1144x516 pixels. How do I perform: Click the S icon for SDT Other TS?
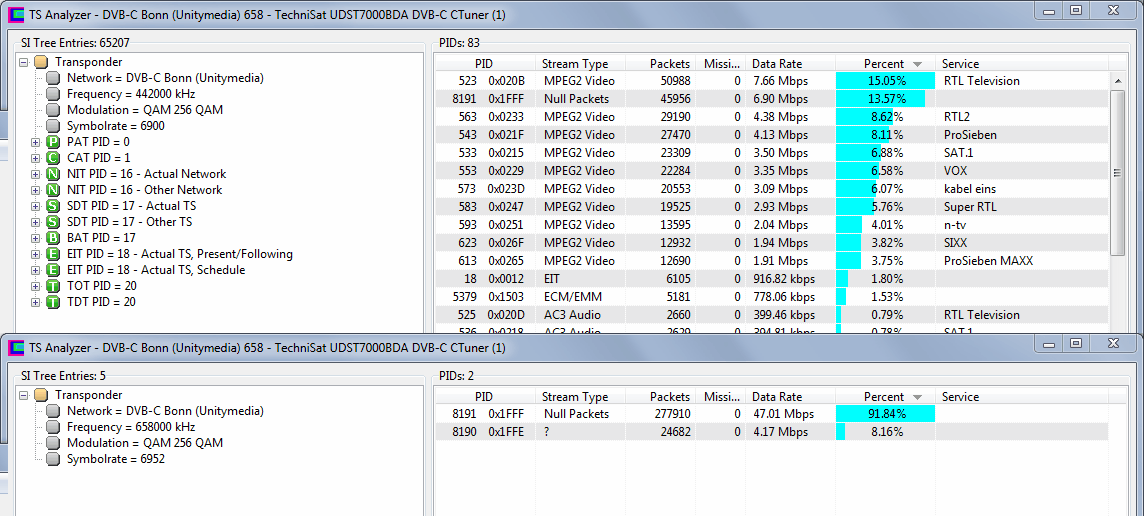53,222
